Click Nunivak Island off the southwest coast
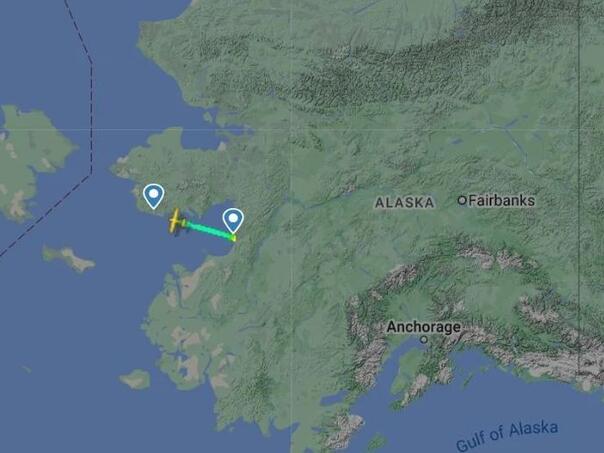604x453 pixels. 136,379
